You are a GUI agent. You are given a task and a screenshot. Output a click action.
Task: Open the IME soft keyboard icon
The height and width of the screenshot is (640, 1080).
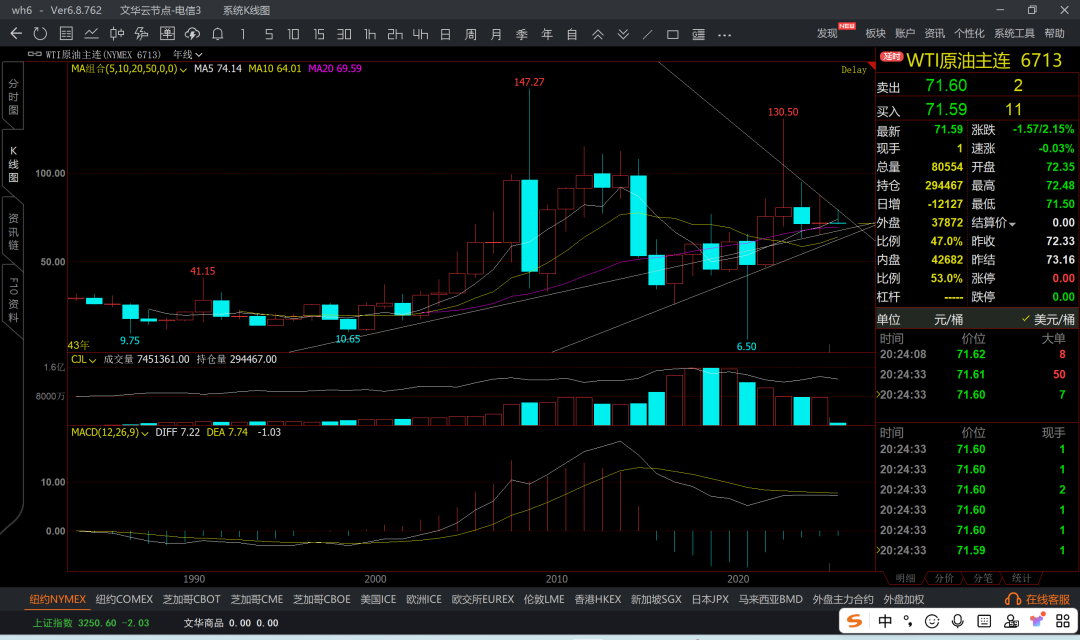(984, 621)
